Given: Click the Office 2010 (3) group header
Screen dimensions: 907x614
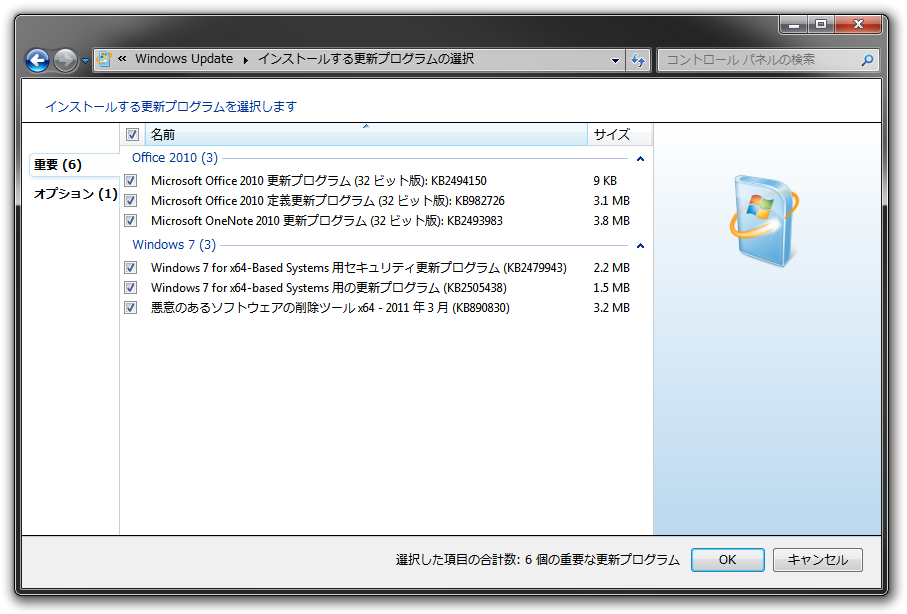Looking at the screenshot, I should (x=175, y=158).
